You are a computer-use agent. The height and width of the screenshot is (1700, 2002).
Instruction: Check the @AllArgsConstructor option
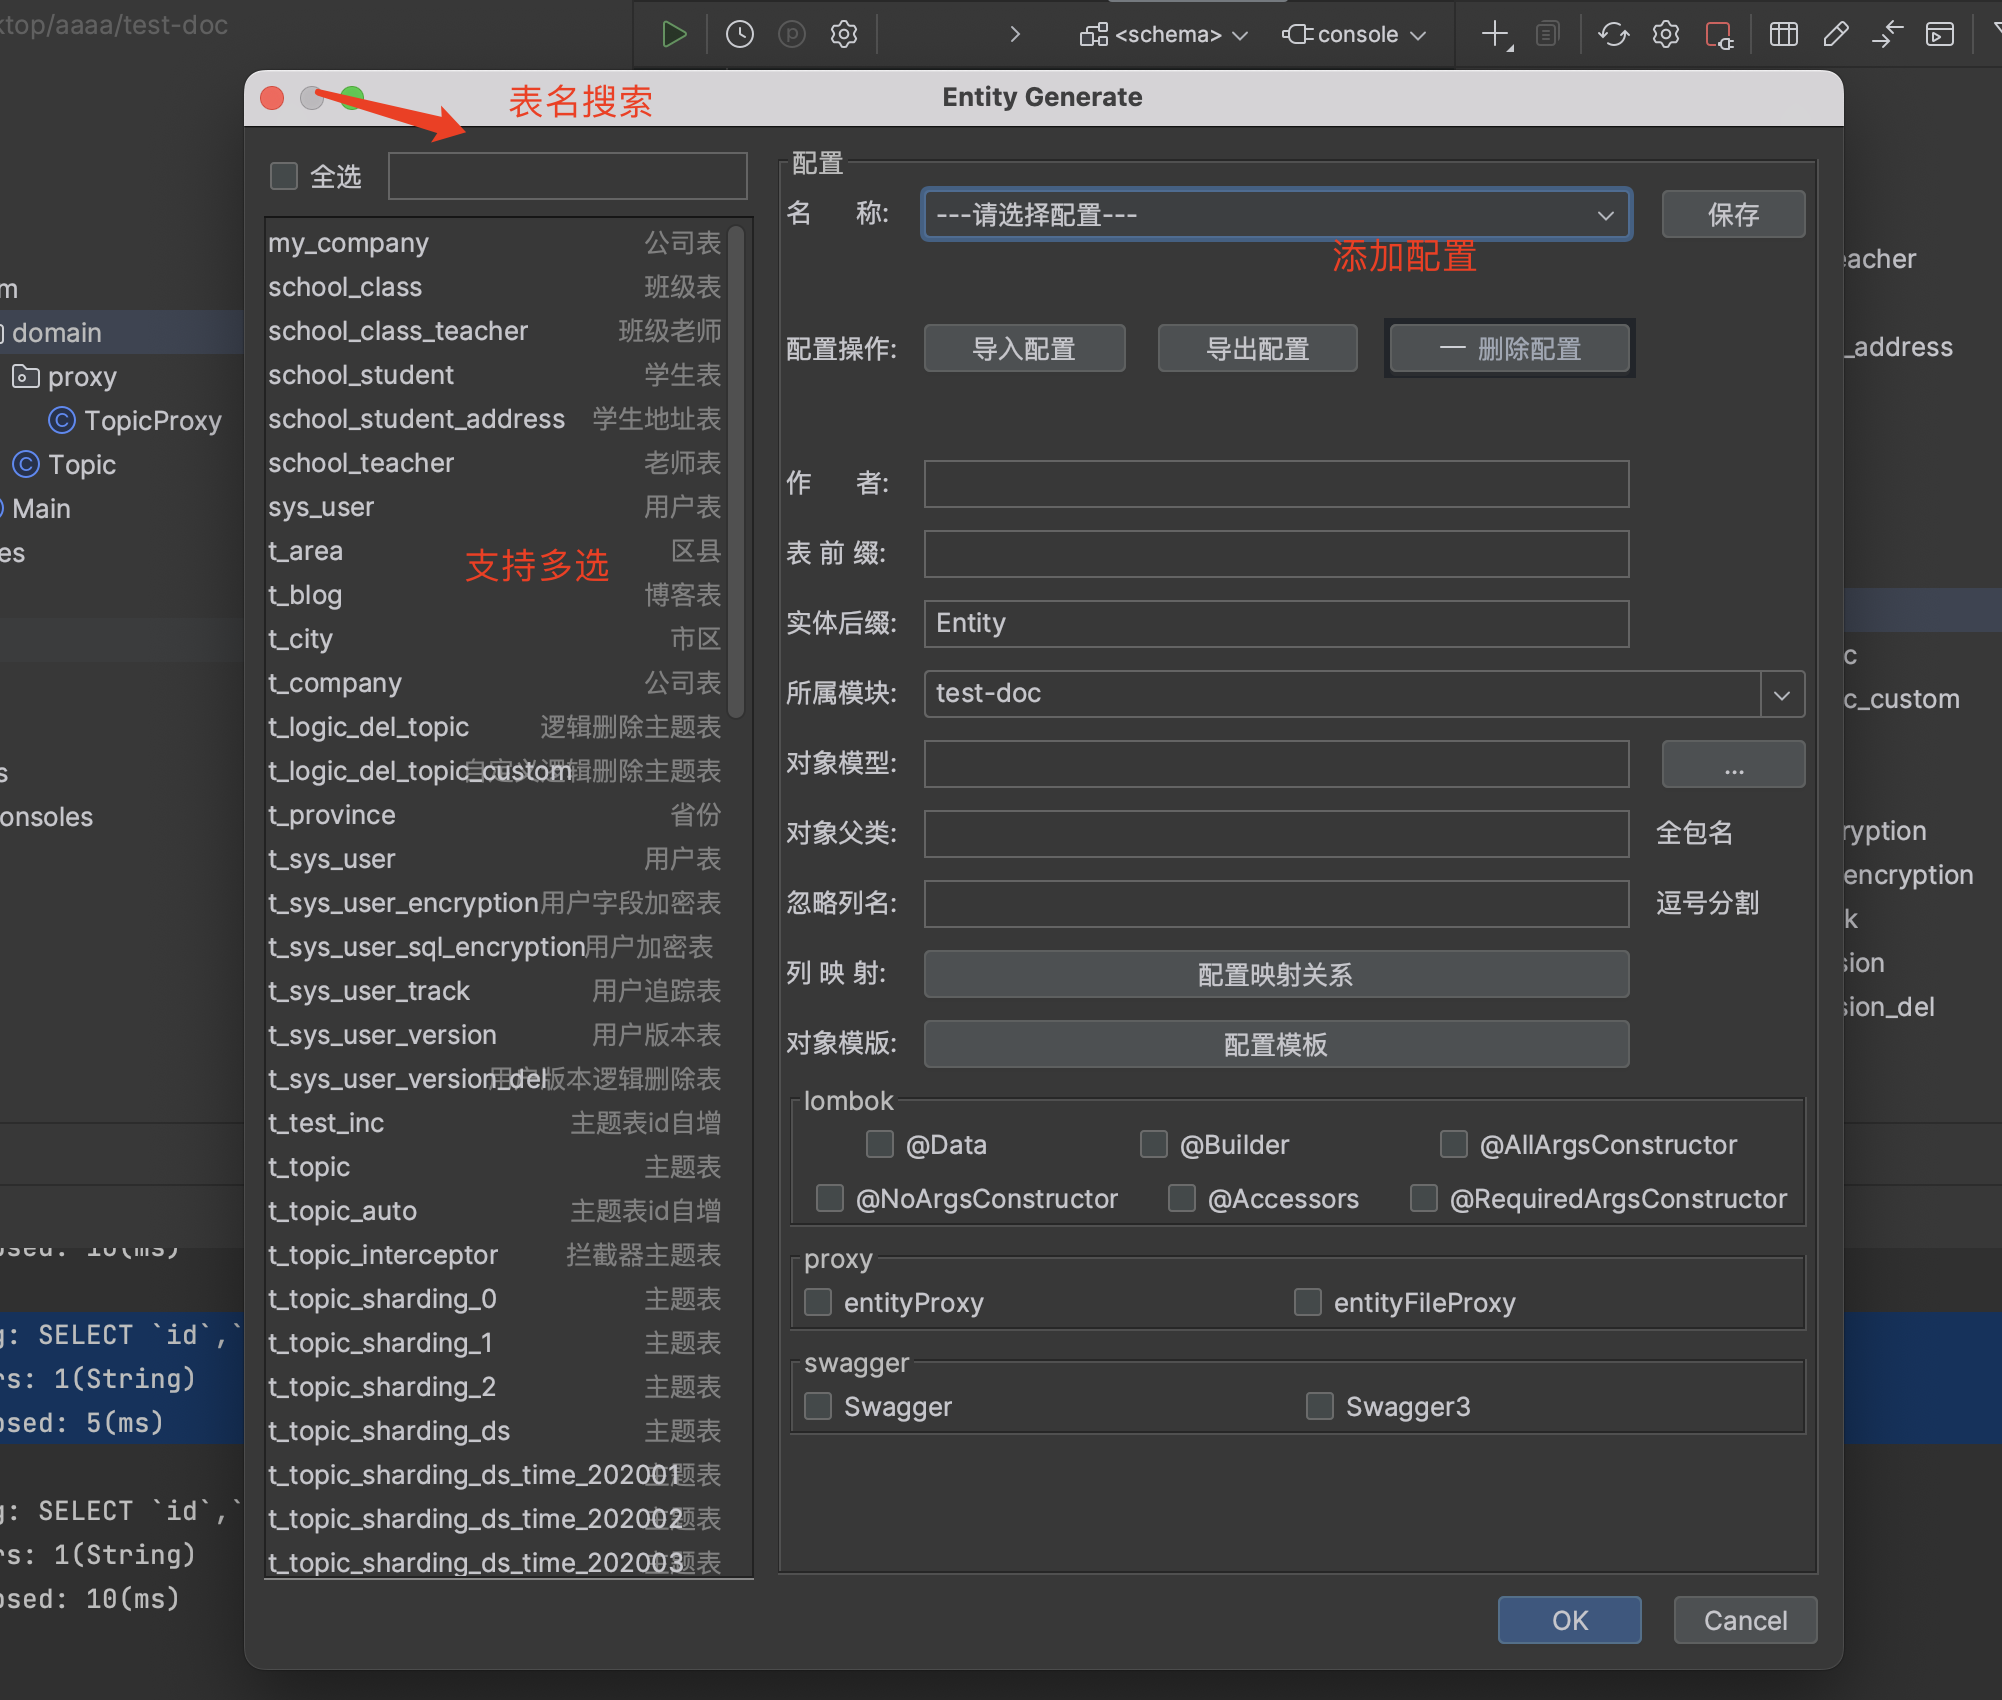(1454, 1144)
